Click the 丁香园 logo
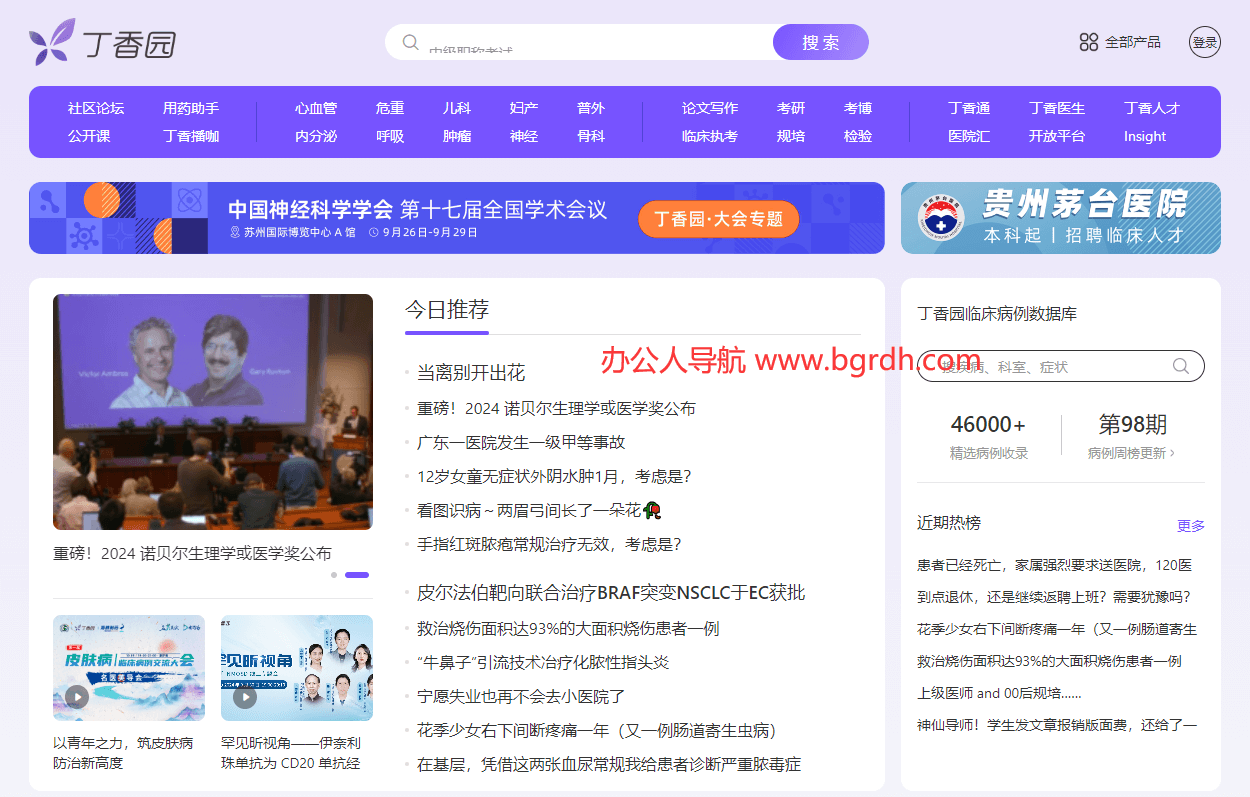1250x797 pixels. [100, 42]
